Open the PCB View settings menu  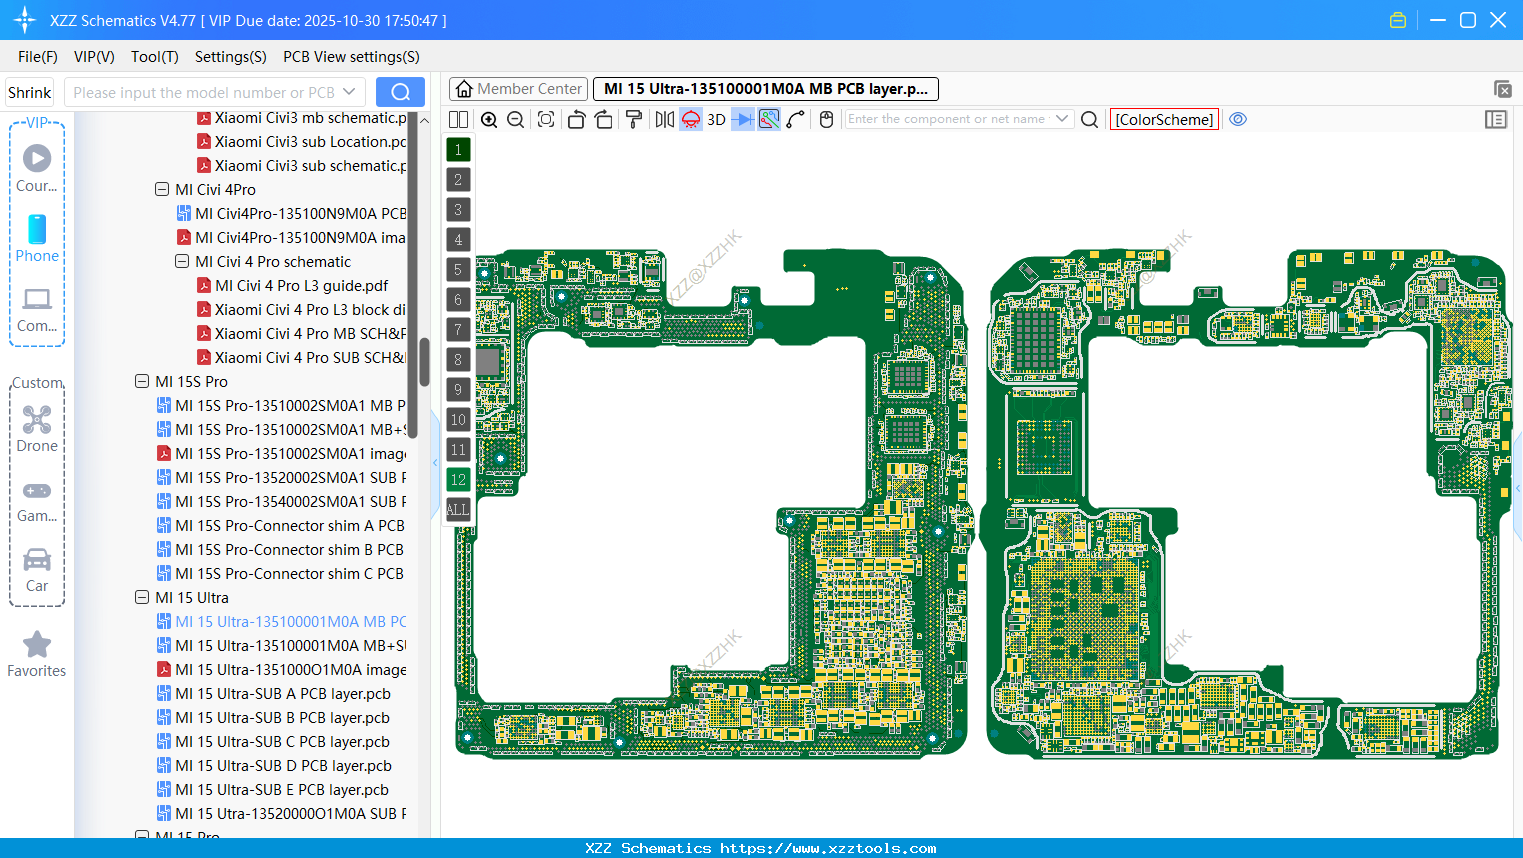[351, 57]
